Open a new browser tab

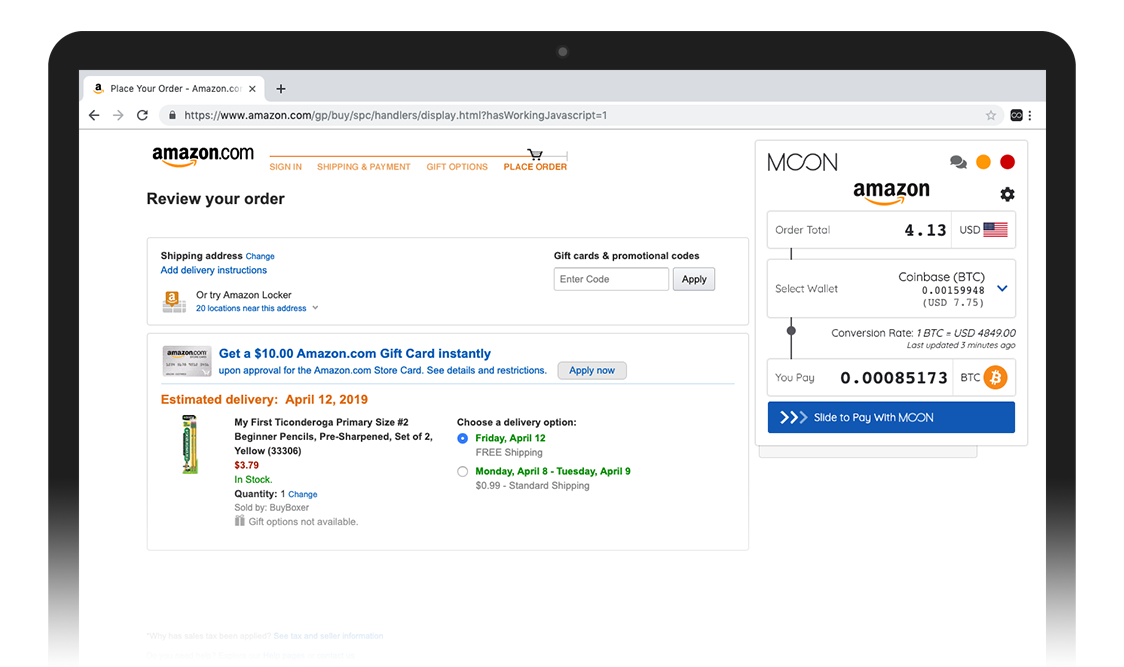point(281,89)
